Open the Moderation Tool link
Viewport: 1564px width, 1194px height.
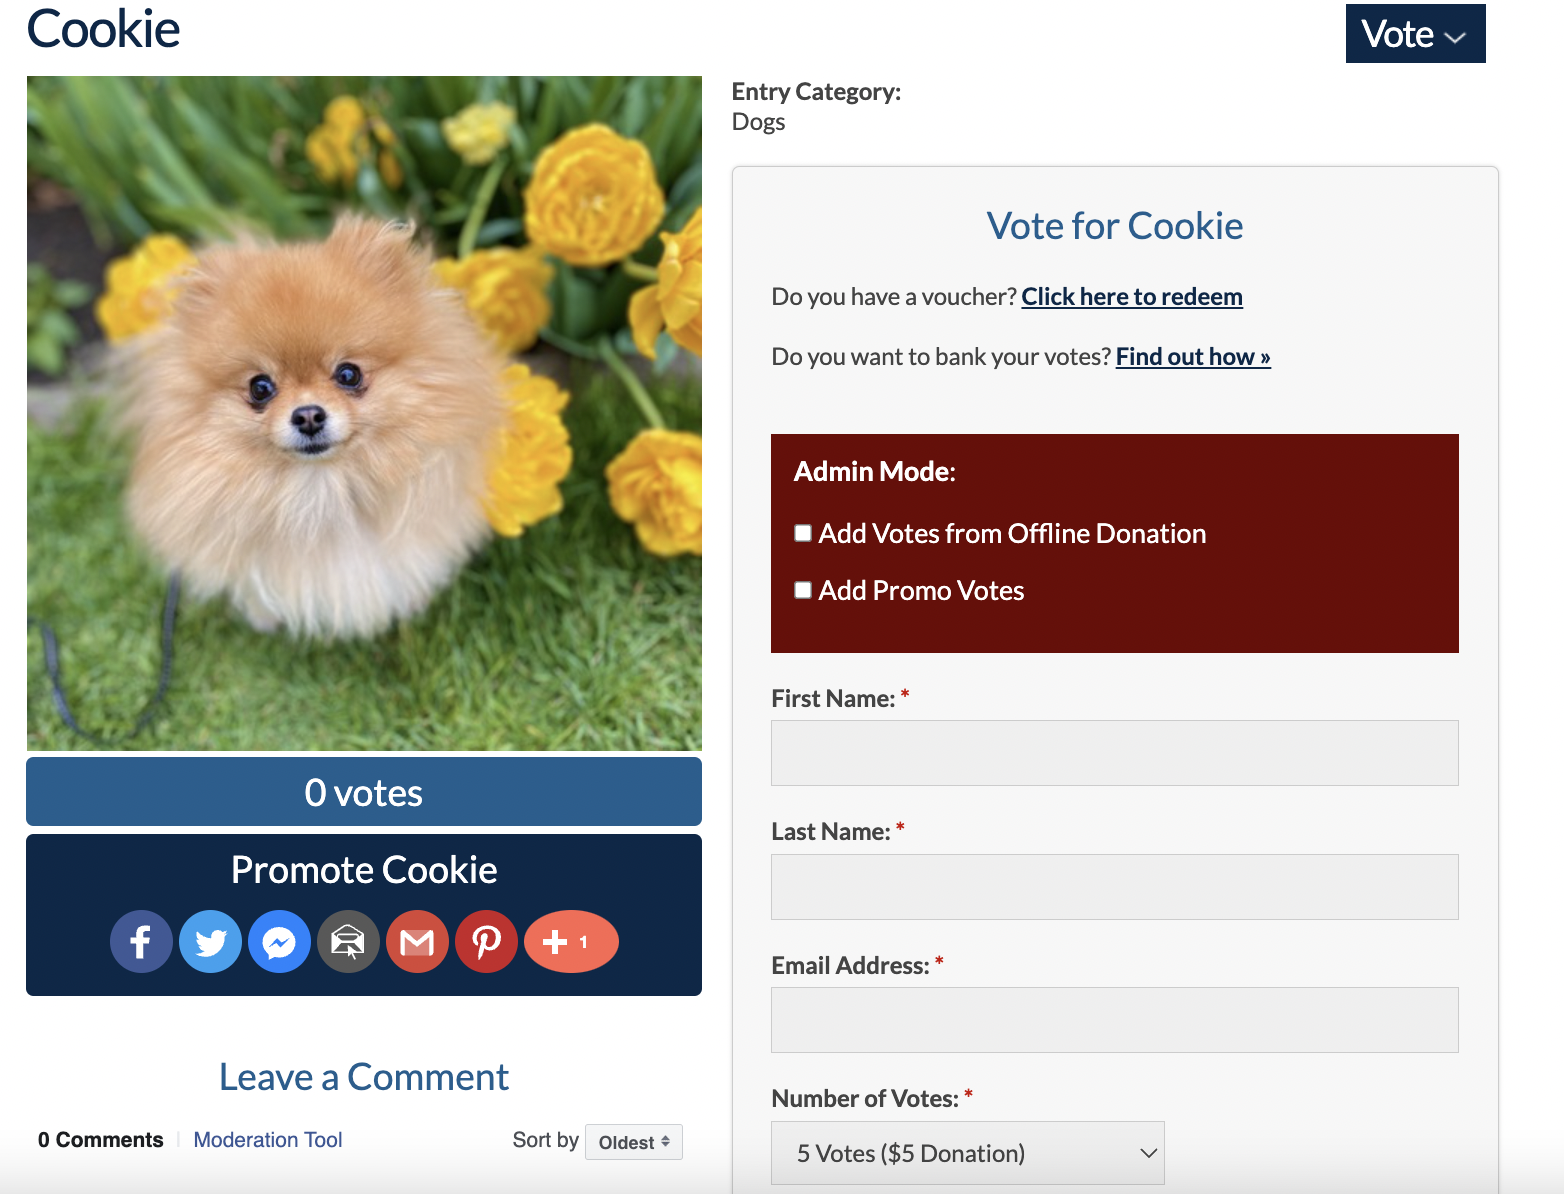[267, 1140]
